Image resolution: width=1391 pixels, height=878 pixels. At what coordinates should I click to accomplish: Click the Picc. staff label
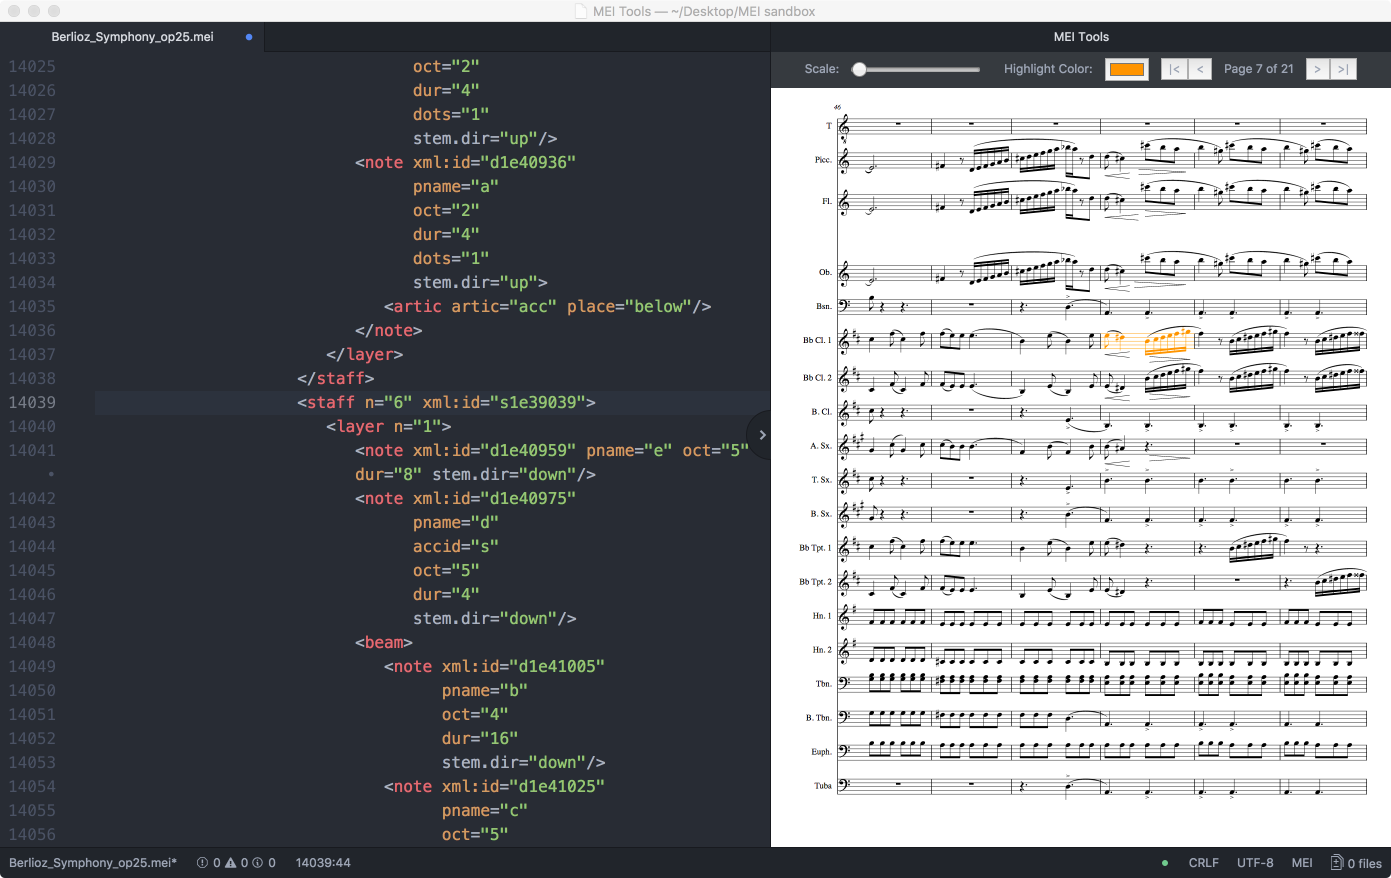(x=823, y=160)
